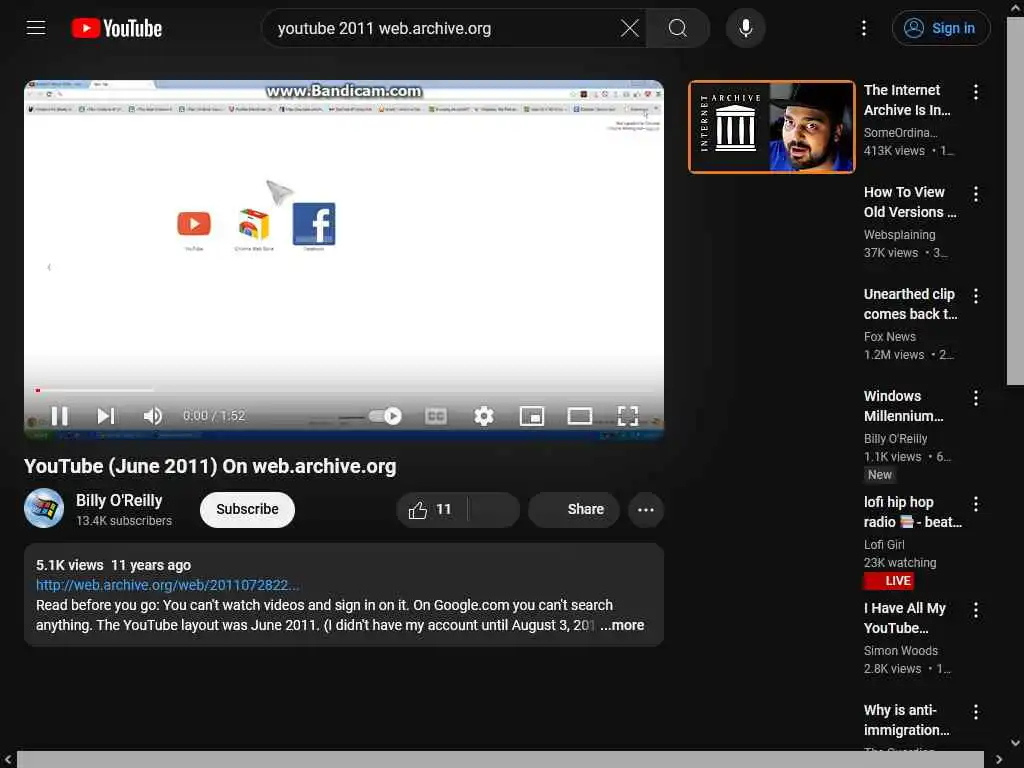Click the magnifying glass search button
Image resolution: width=1024 pixels, height=768 pixels.
click(x=678, y=28)
